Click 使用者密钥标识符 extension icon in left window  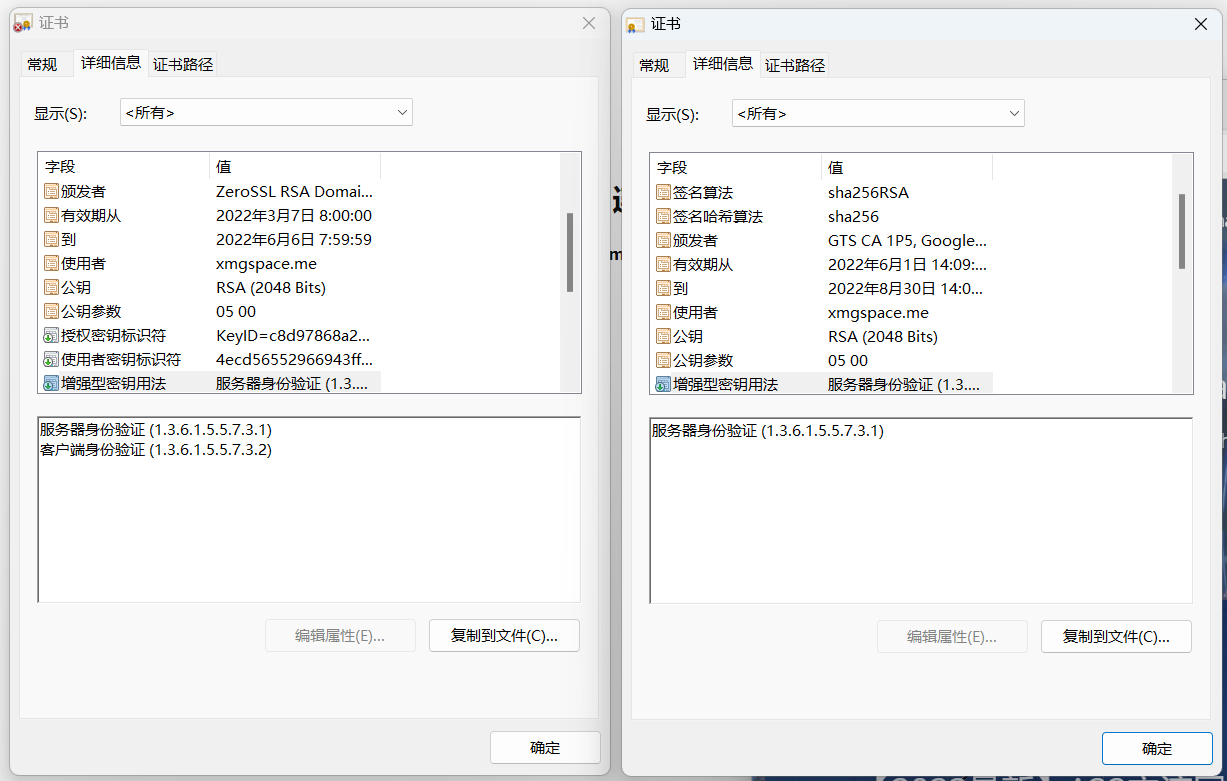tap(51, 359)
